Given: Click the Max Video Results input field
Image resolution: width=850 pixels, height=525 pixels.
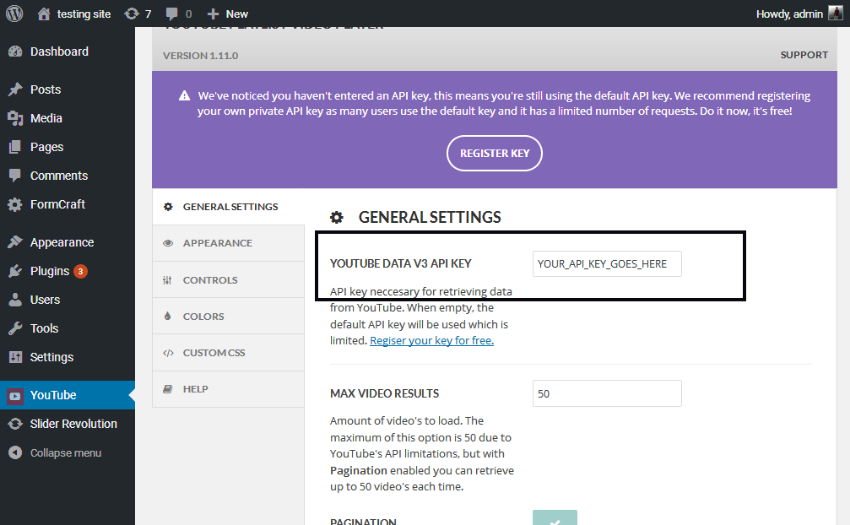Looking at the screenshot, I should click(x=607, y=394).
